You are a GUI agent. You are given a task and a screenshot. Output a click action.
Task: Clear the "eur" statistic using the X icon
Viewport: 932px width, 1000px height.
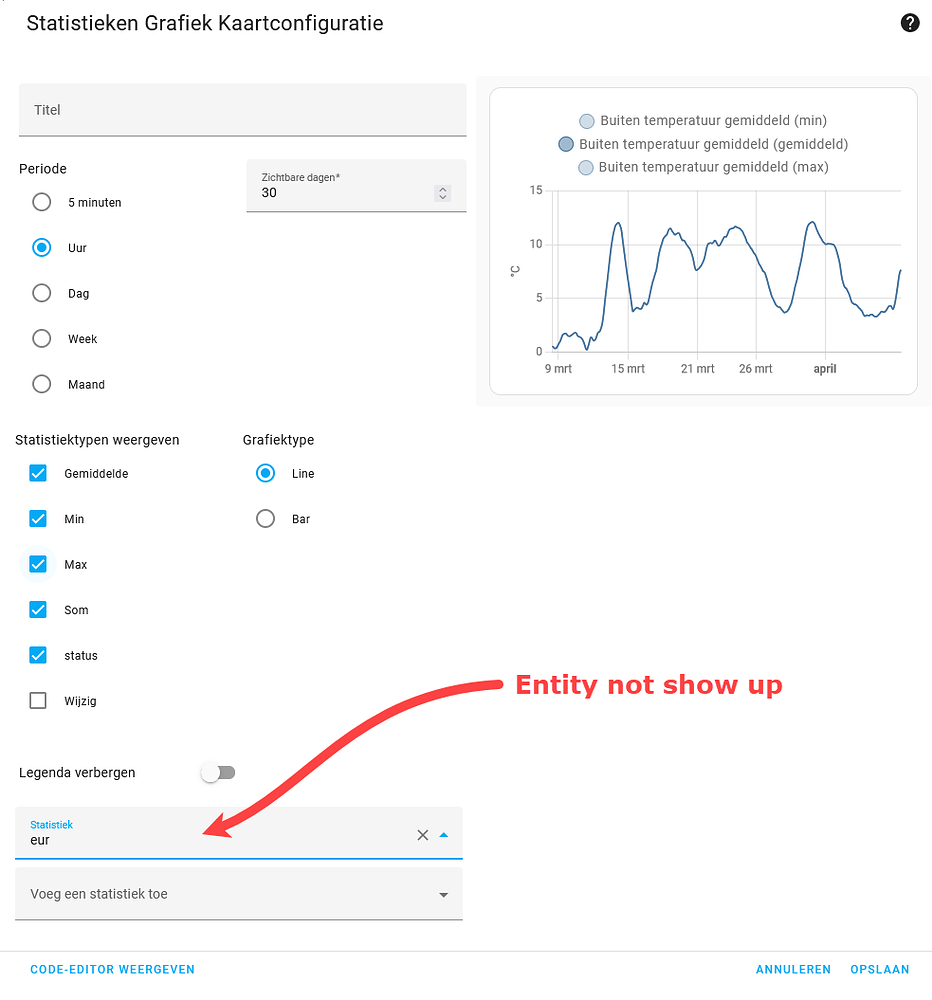(422, 835)
